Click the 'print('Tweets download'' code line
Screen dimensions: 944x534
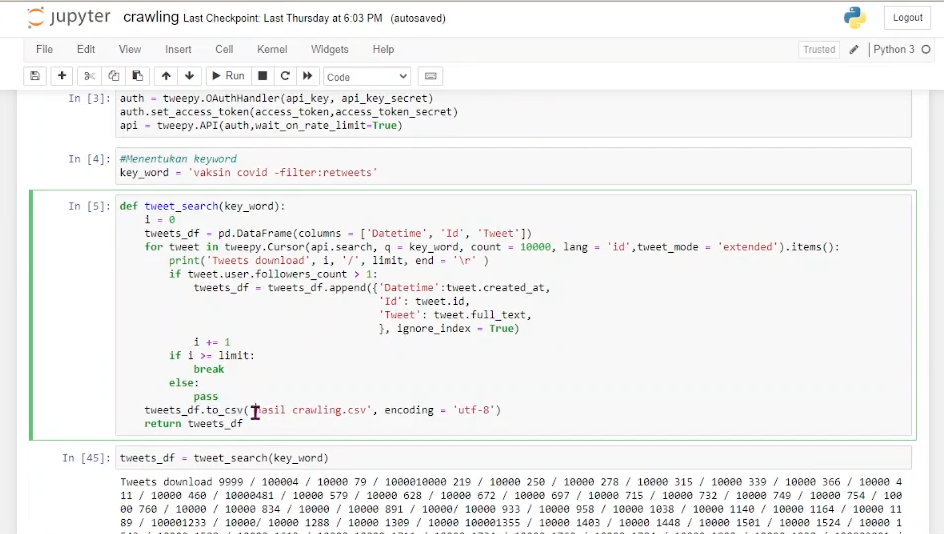click(x=329, y=261)
